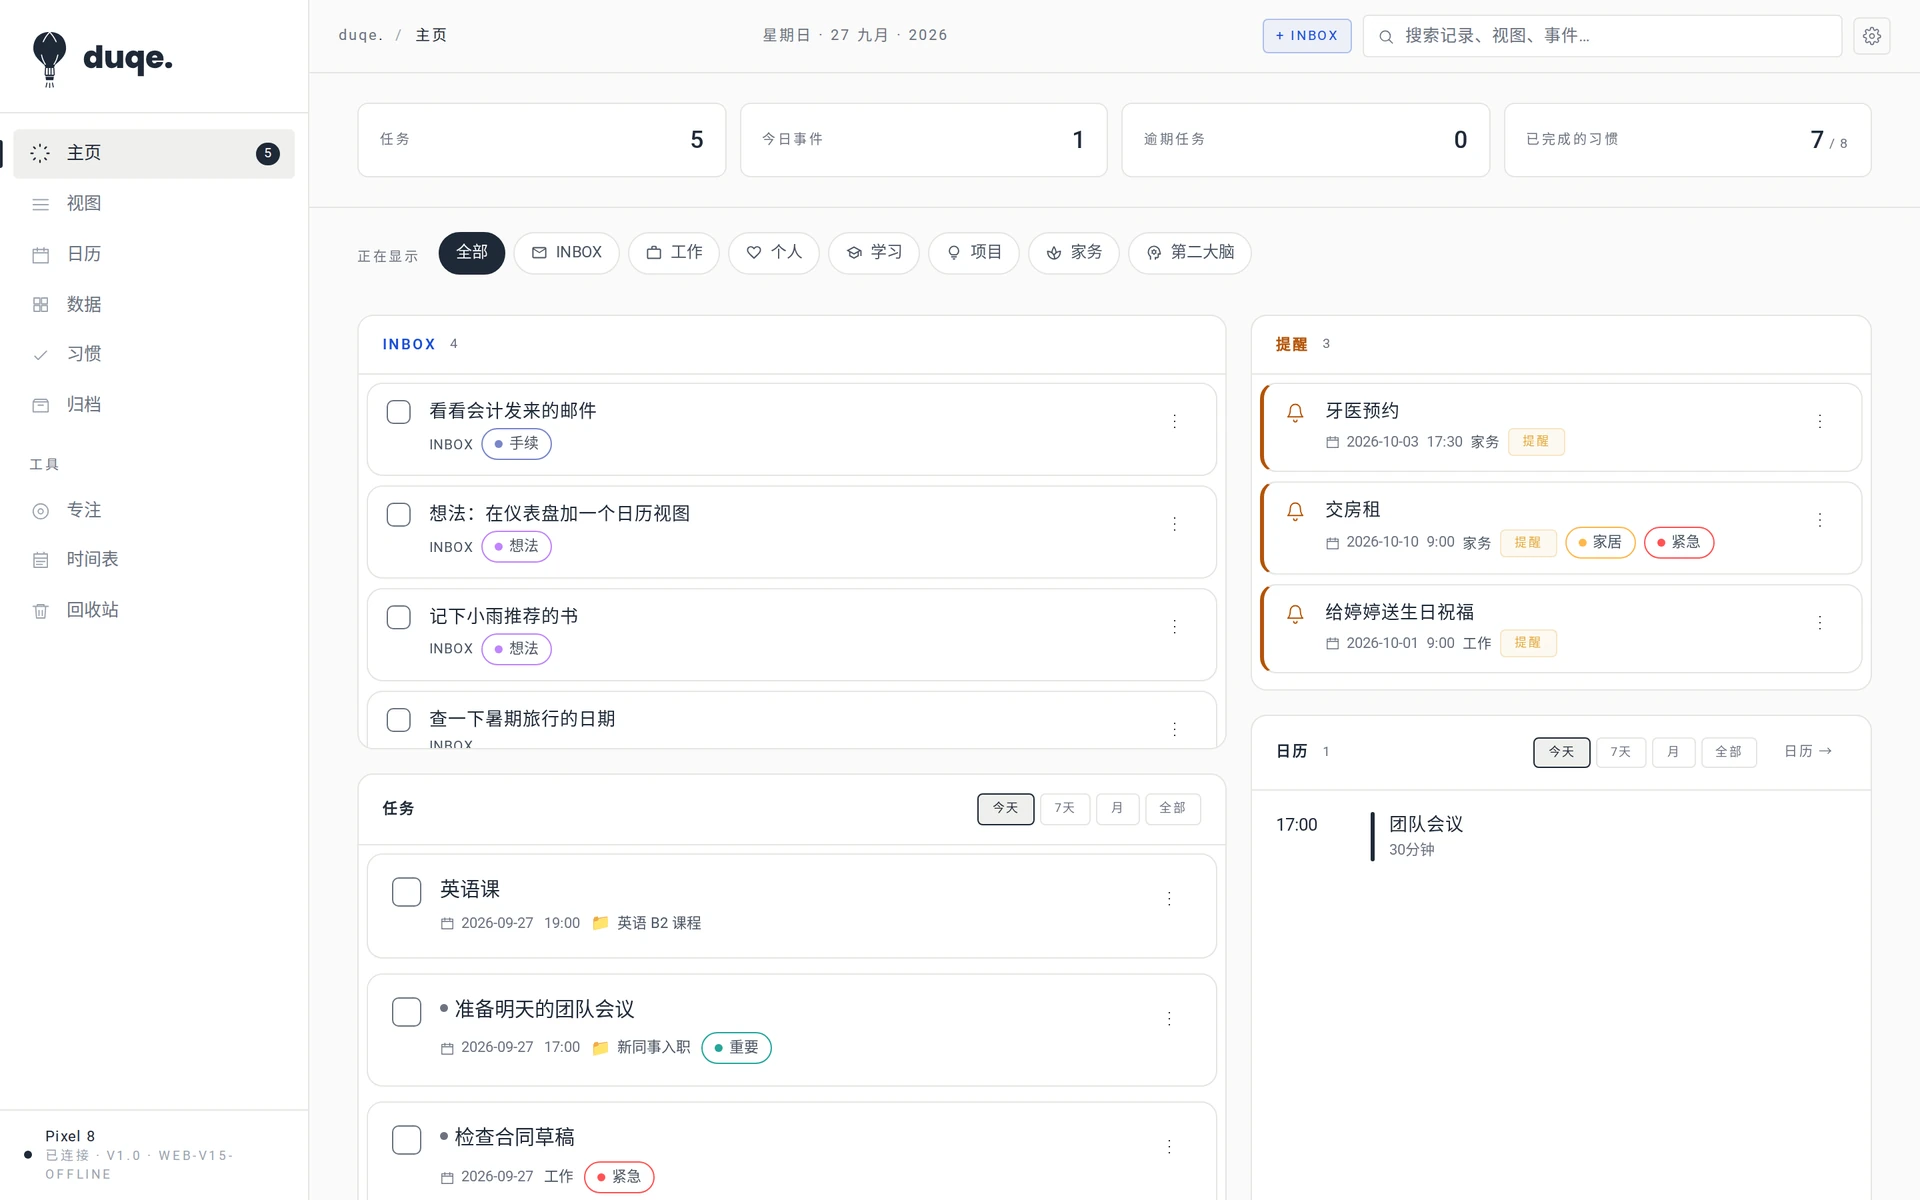The height and width of the screenshot is (1200, 1920).
Task: Click the heart icon in 个人 filter
Action: [x=754, y=253]
